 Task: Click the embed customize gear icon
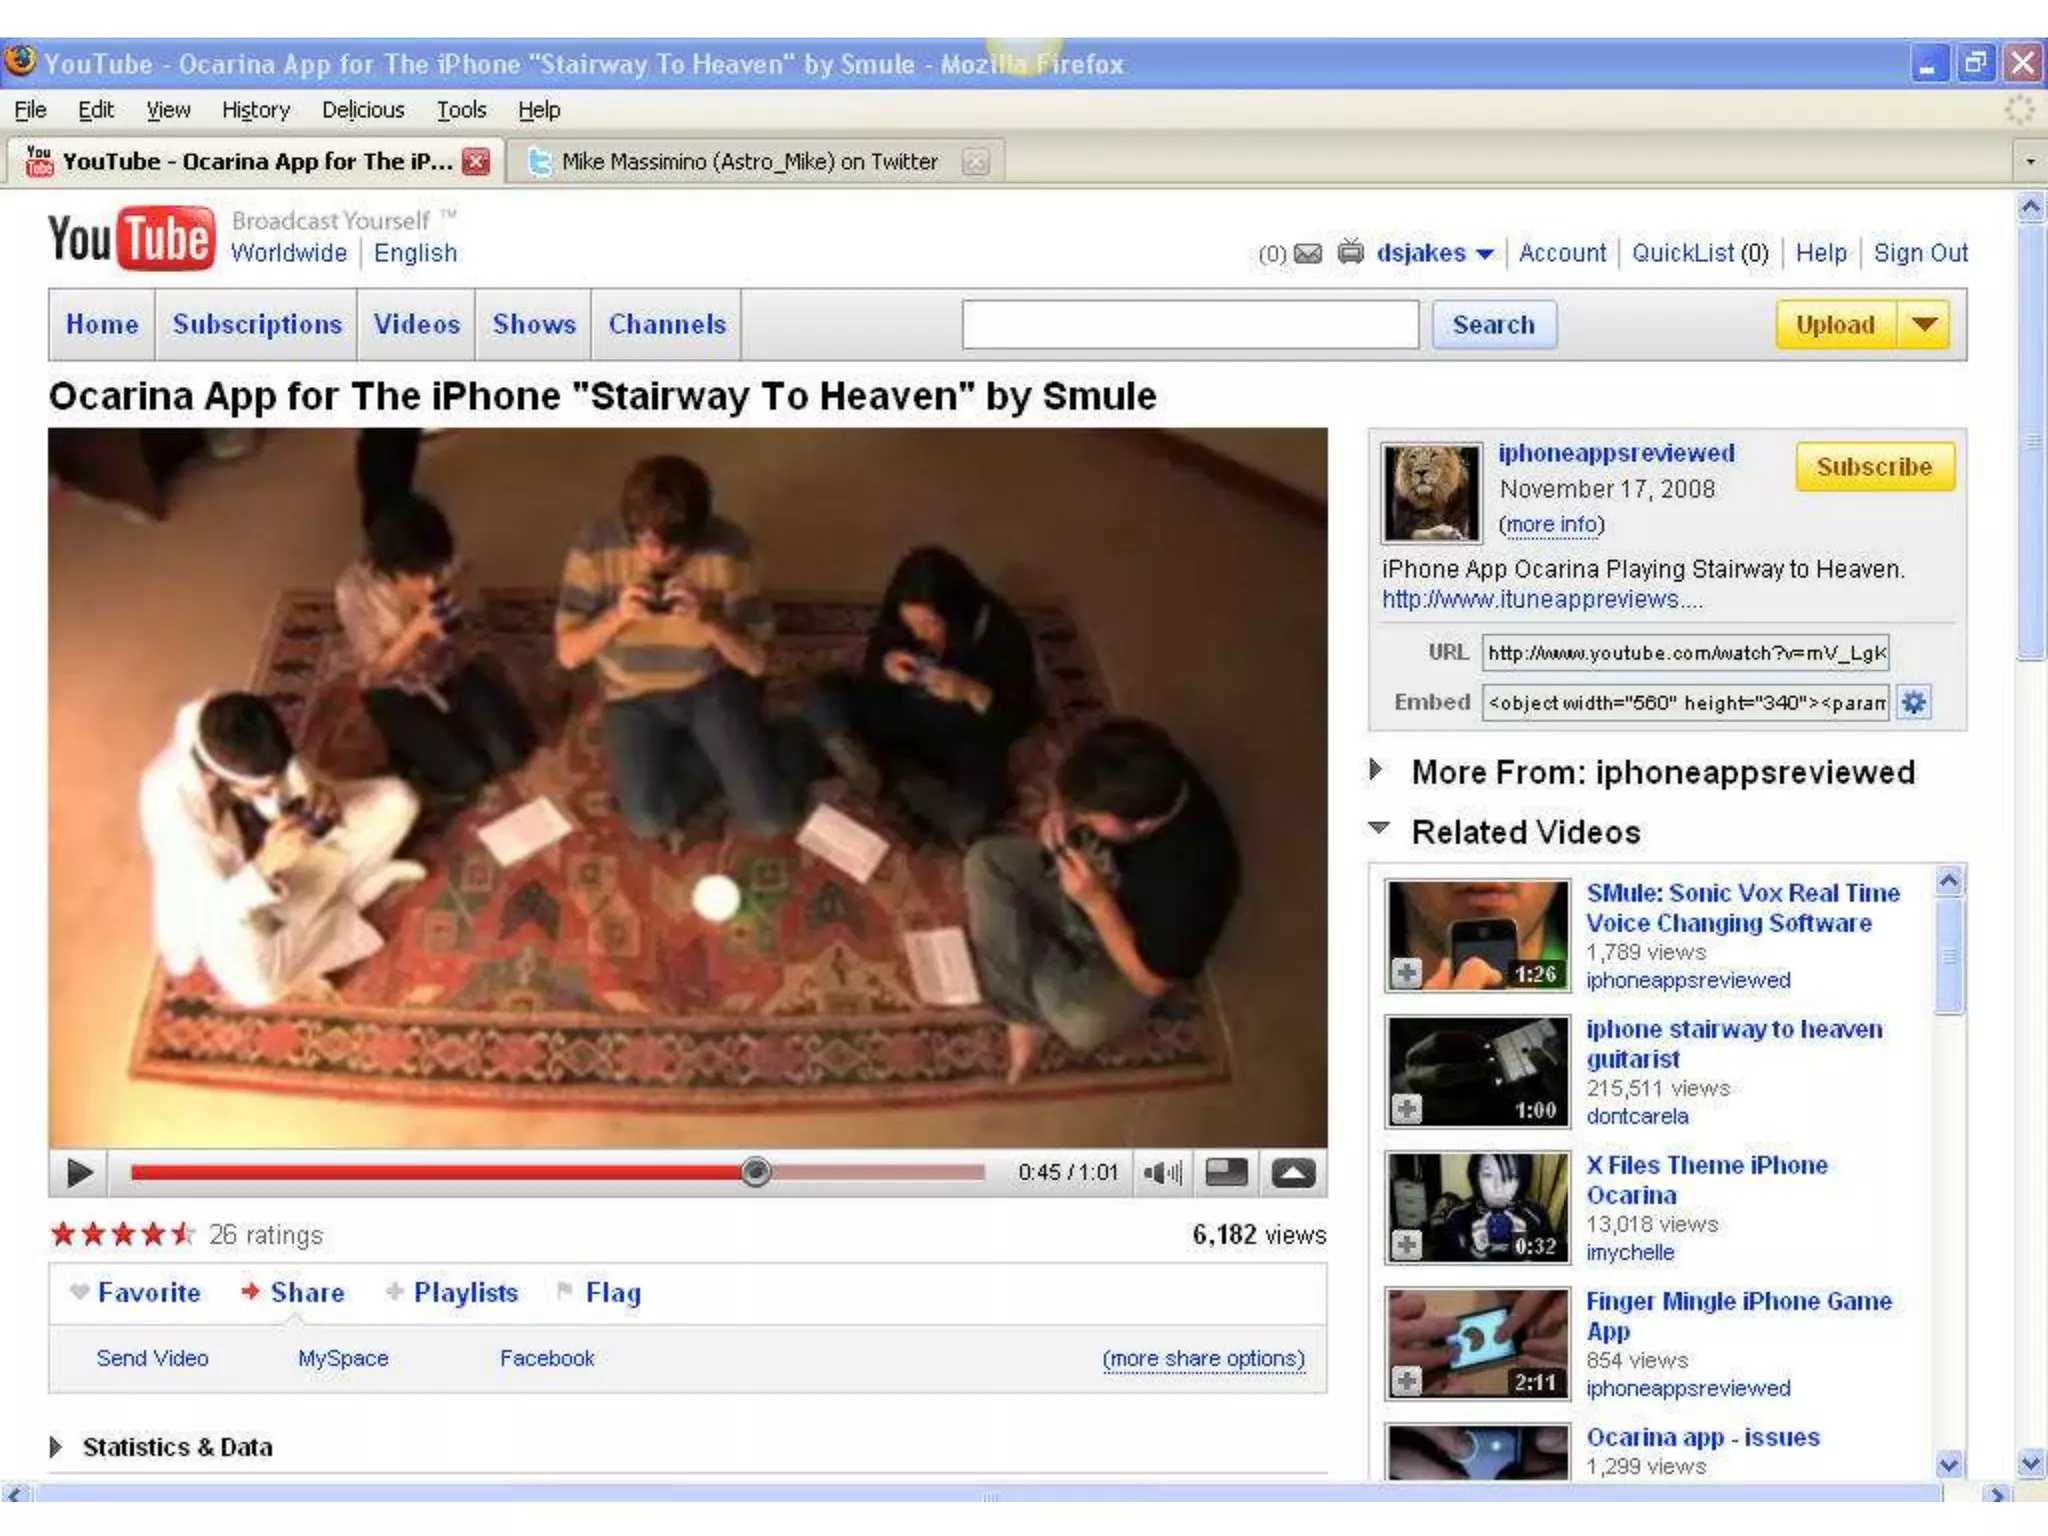click(1913, 703)
